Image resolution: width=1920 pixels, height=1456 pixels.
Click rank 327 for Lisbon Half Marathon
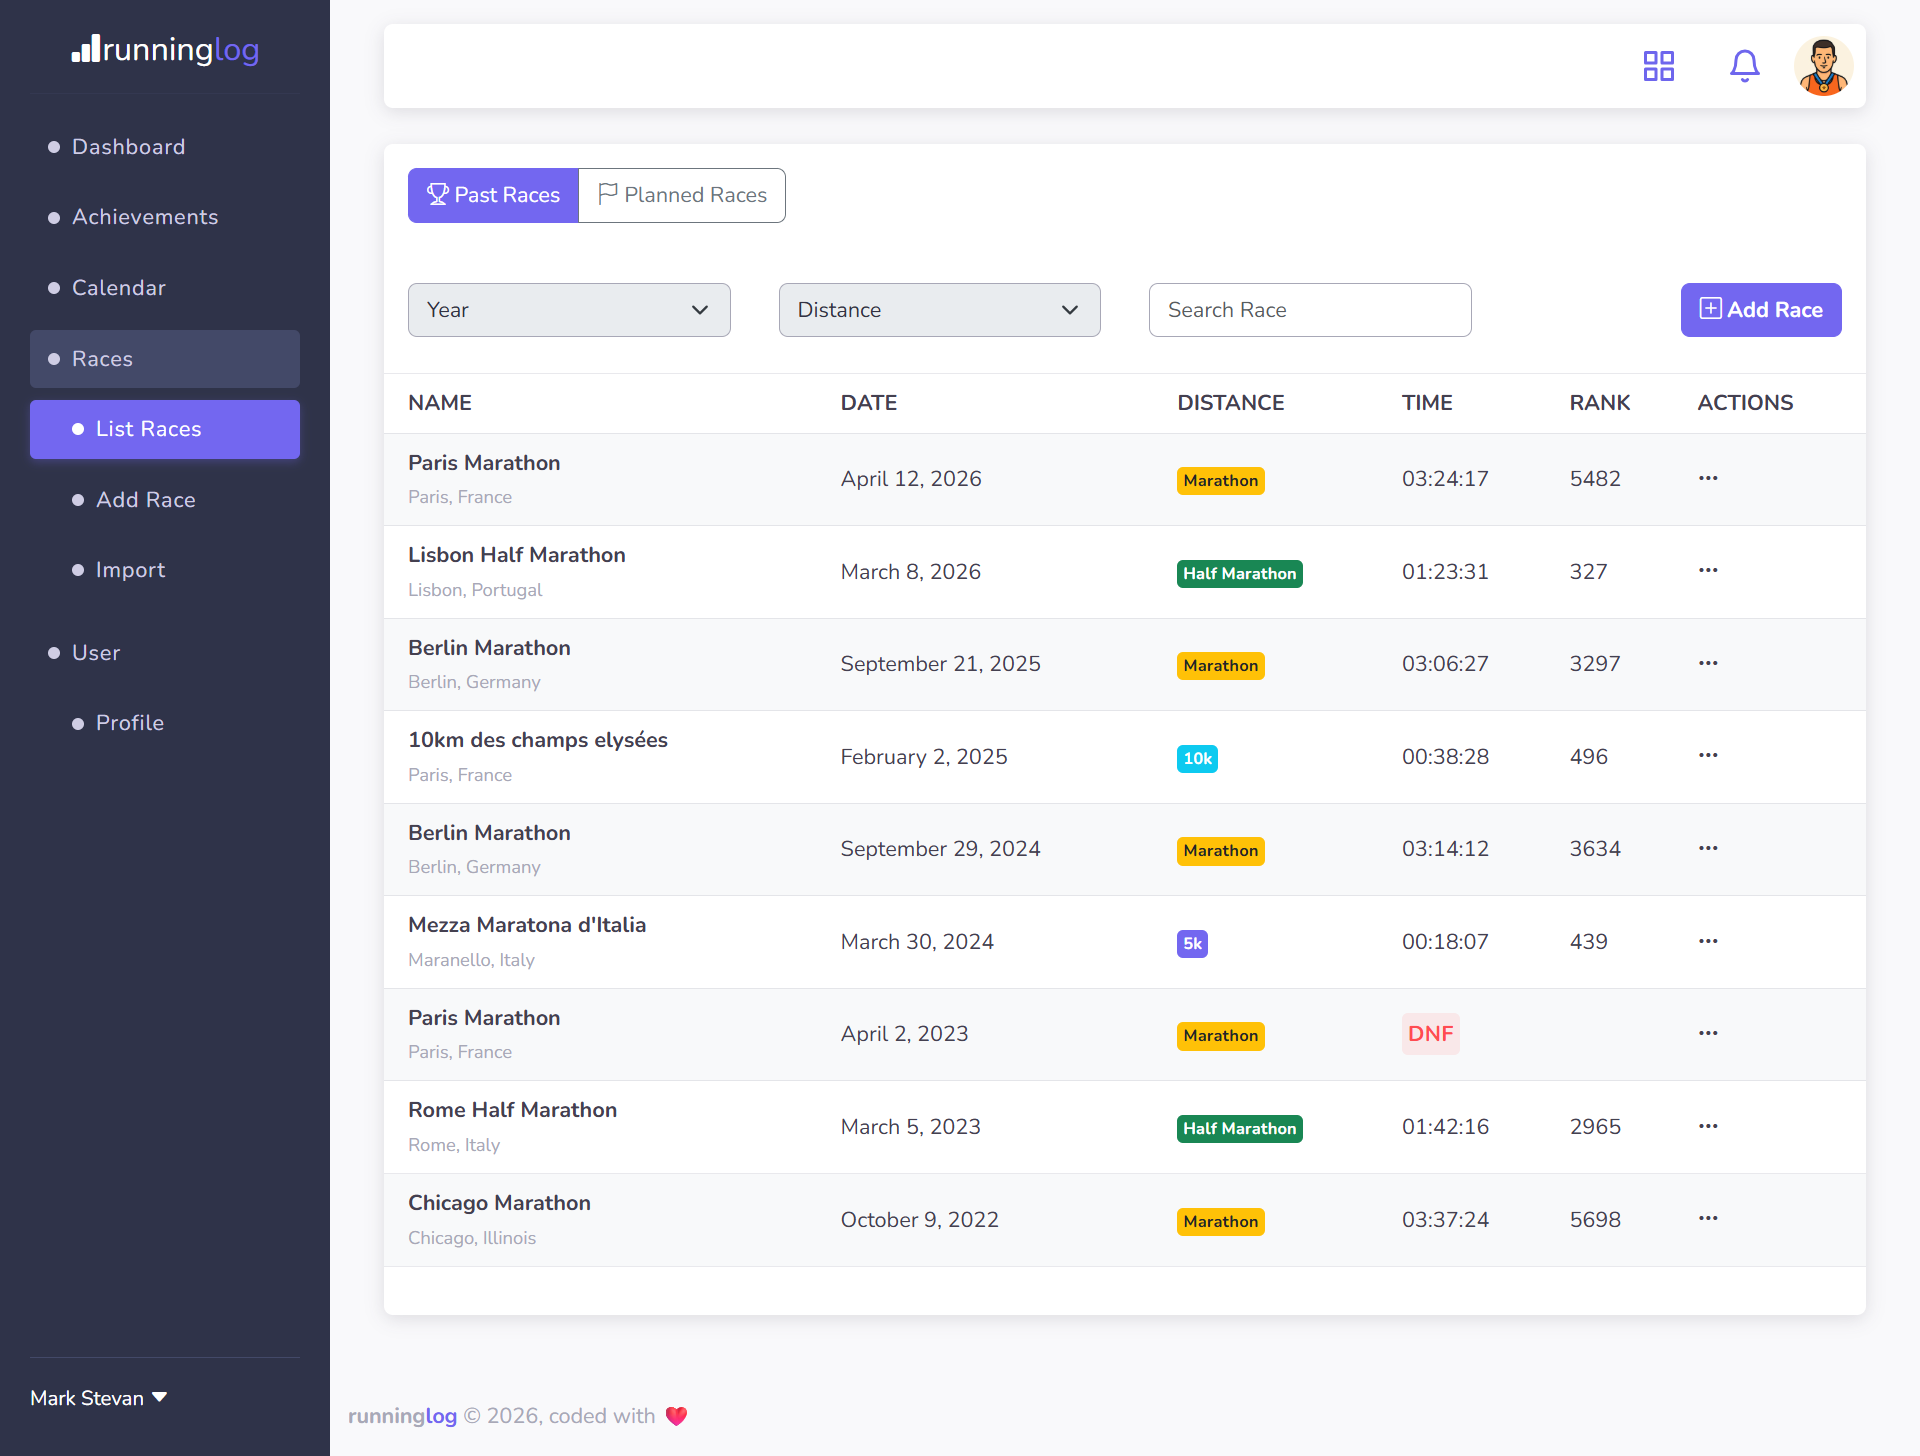(1588, 572)
